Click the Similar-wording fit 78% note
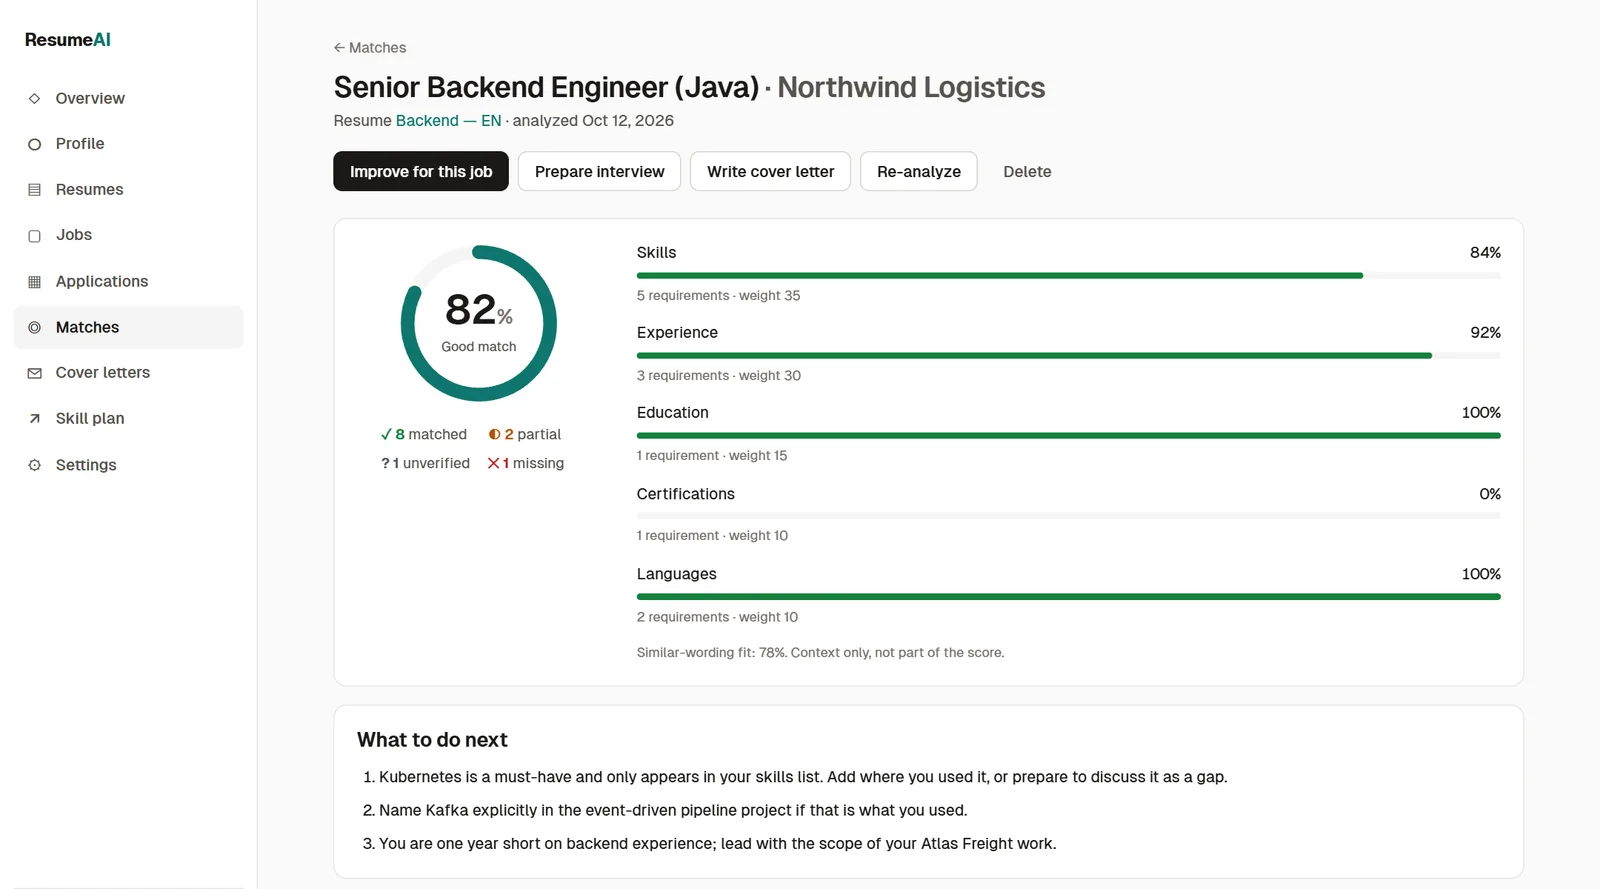Image resolution: width=1600 pixels, height=889 pixels. tap(820, 653)
